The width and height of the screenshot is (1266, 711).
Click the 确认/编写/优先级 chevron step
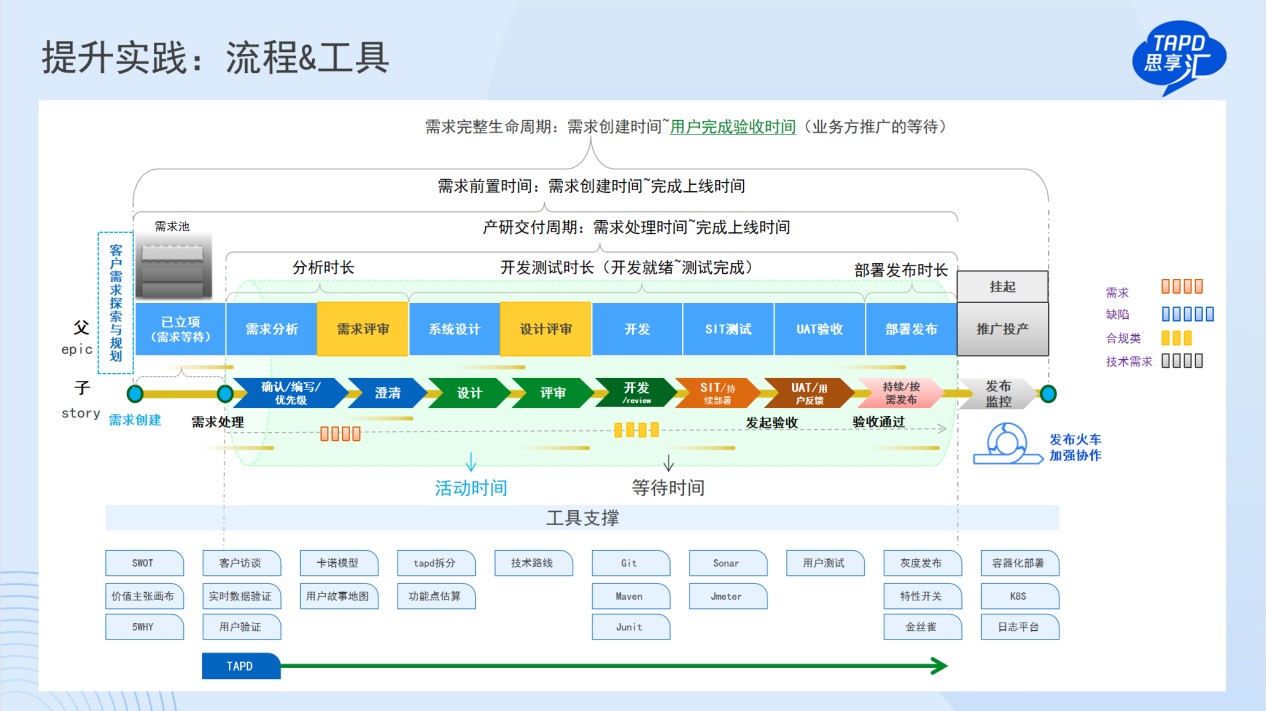[x=291, y=393]
